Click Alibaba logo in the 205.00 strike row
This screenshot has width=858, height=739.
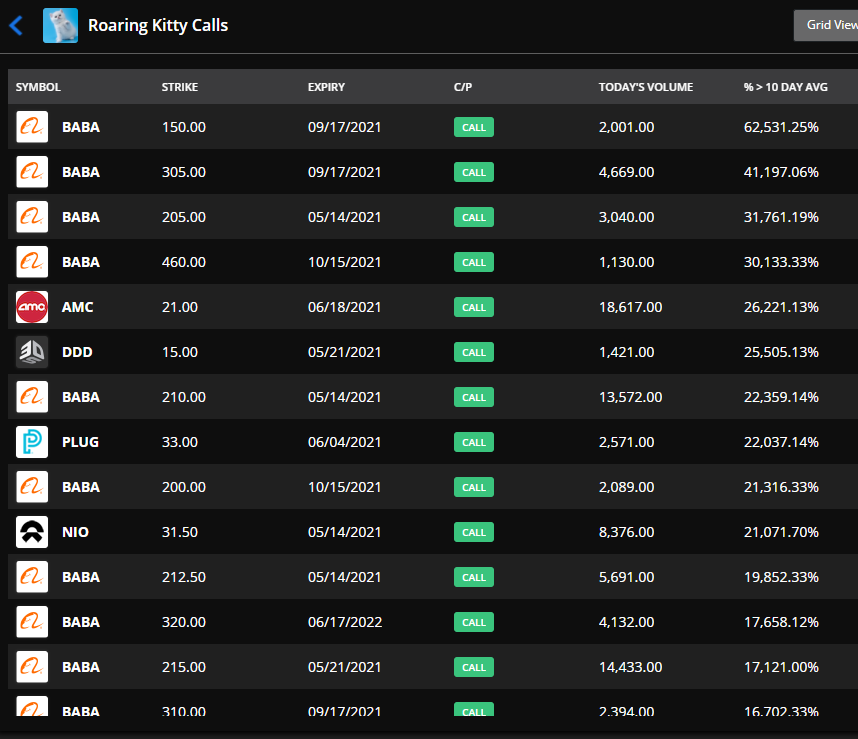32,217
